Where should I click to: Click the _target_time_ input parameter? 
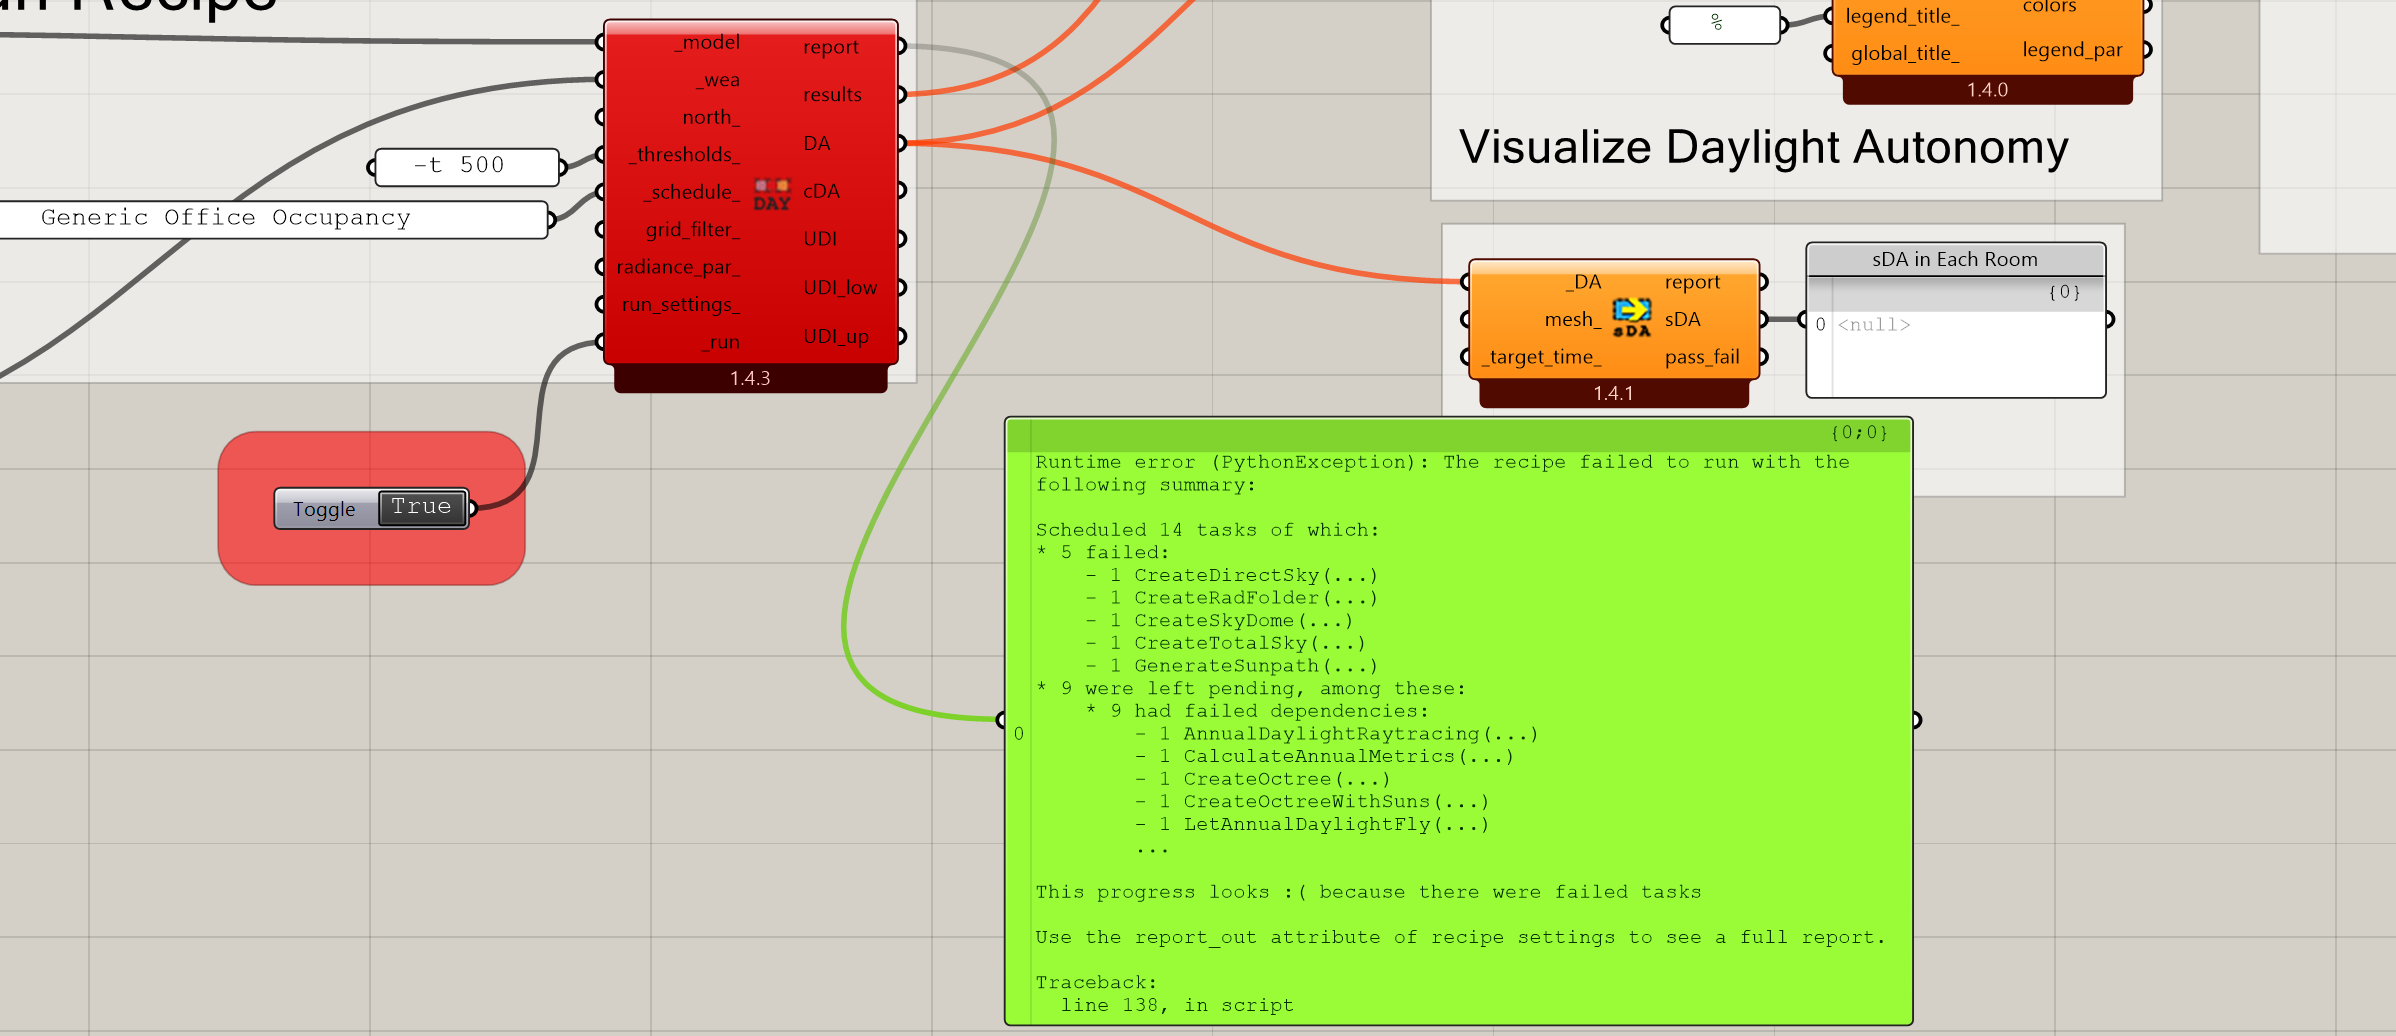coord(1541,357)
